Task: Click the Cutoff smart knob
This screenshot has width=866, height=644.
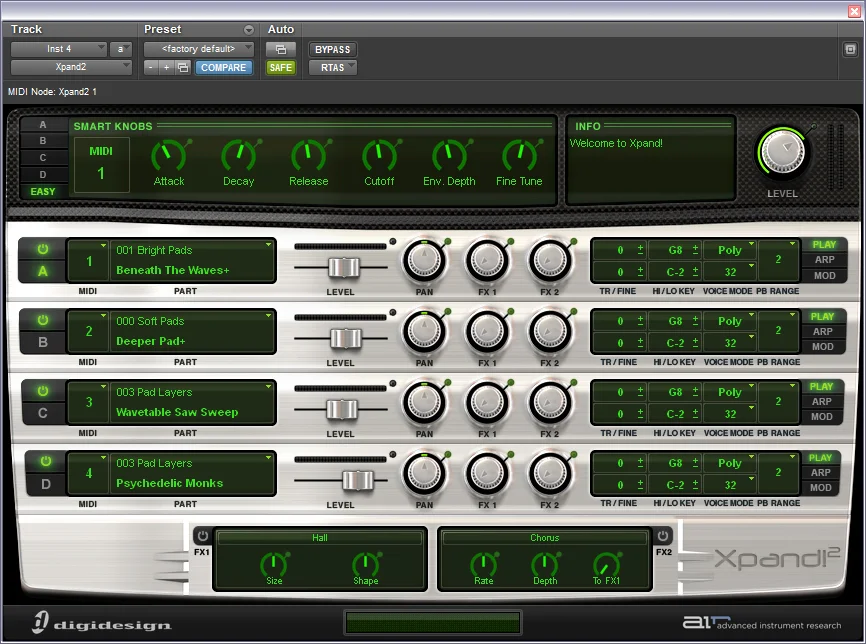Action: coord(379,157)
